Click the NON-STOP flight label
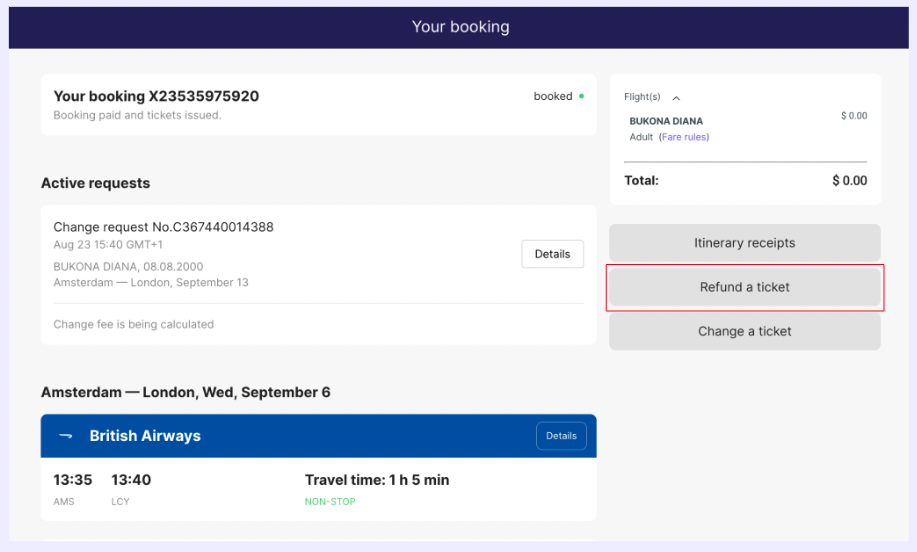 pos(330,502)
